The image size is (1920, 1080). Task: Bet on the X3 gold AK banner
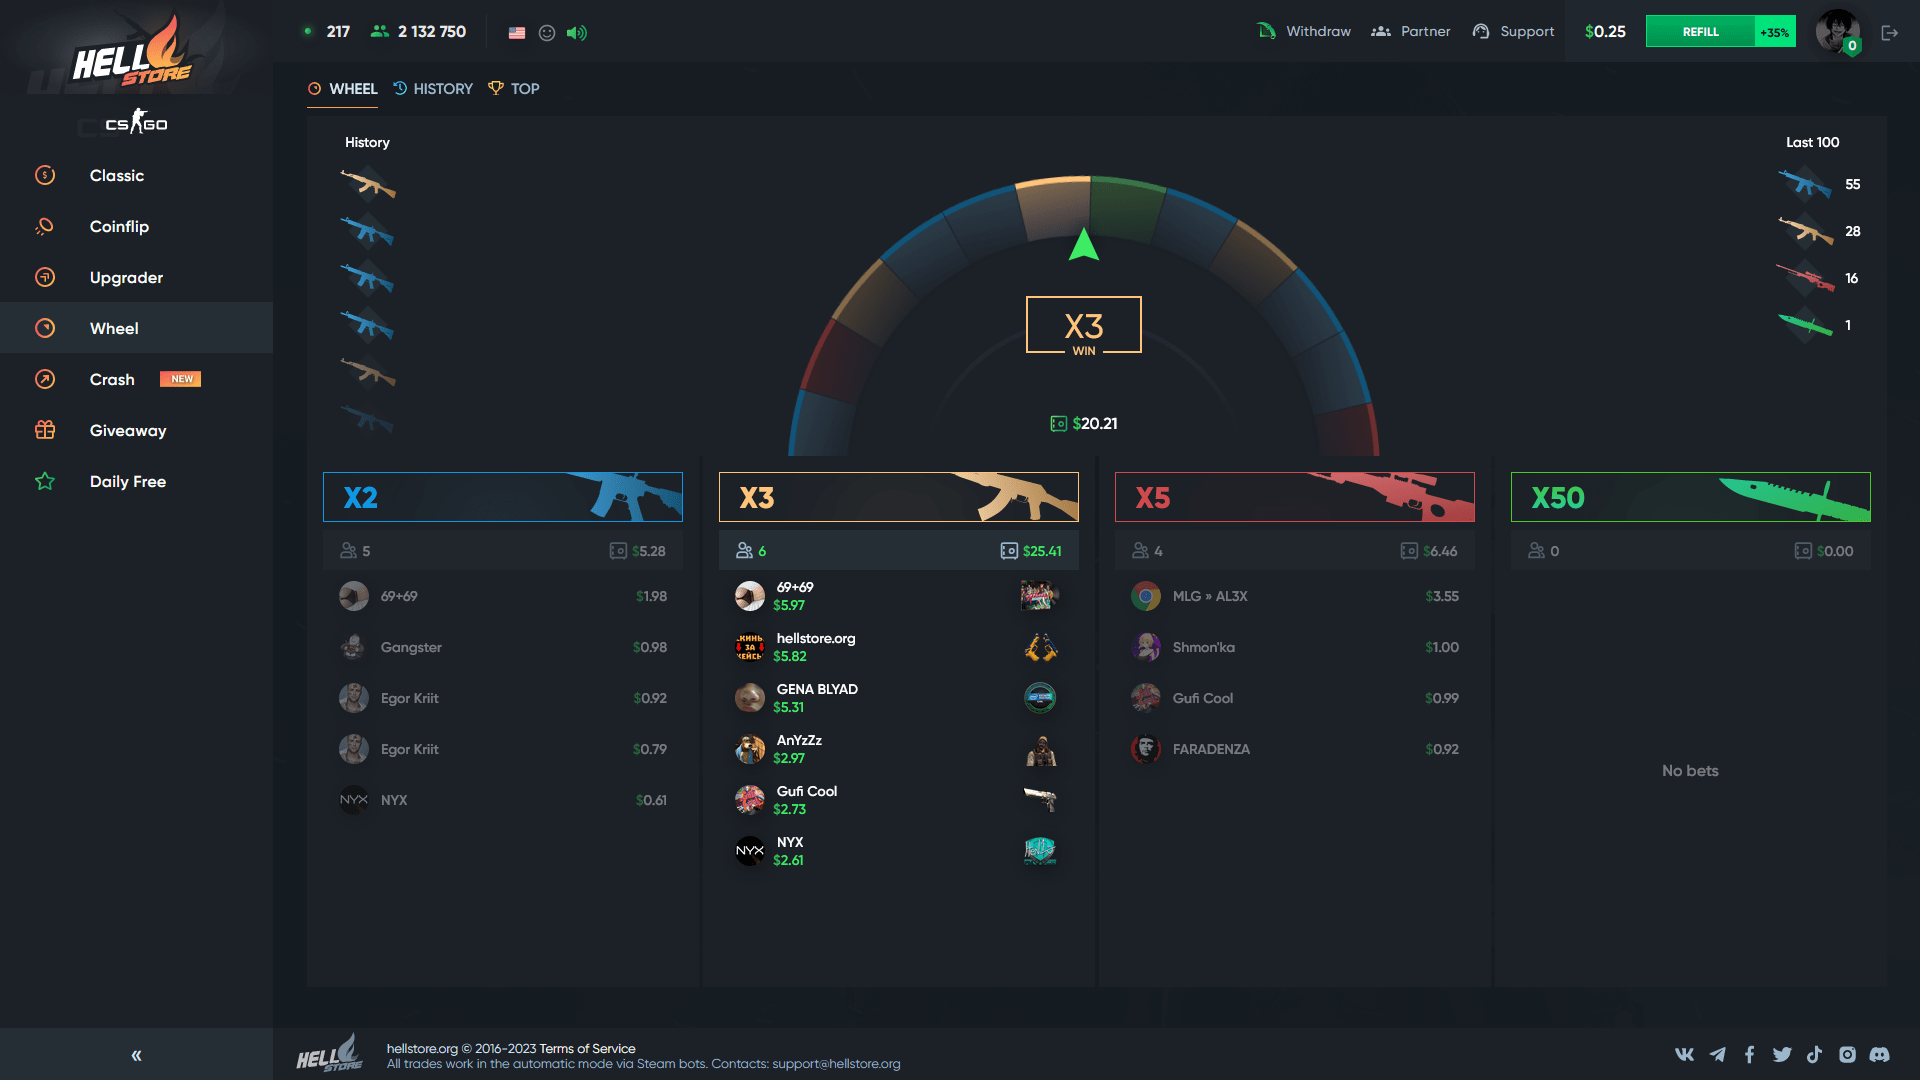pos(899,497)
